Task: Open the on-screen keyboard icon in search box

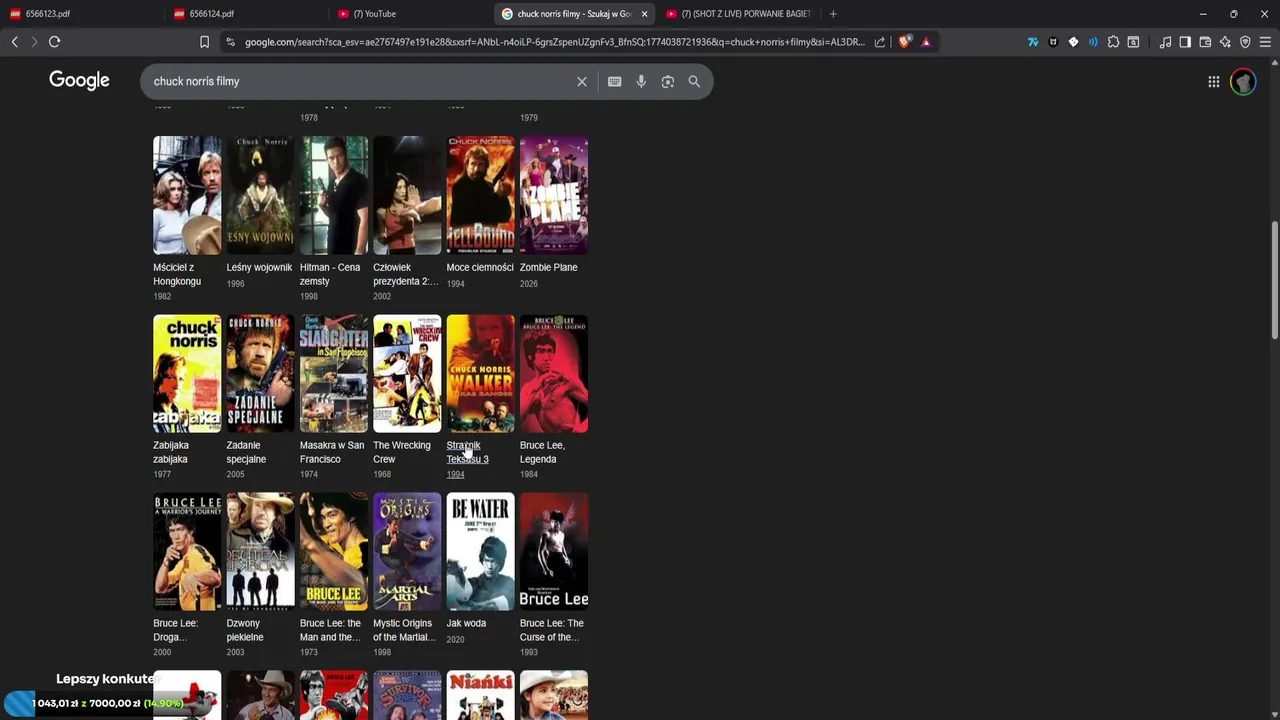Action: click(x=614, y=81)
